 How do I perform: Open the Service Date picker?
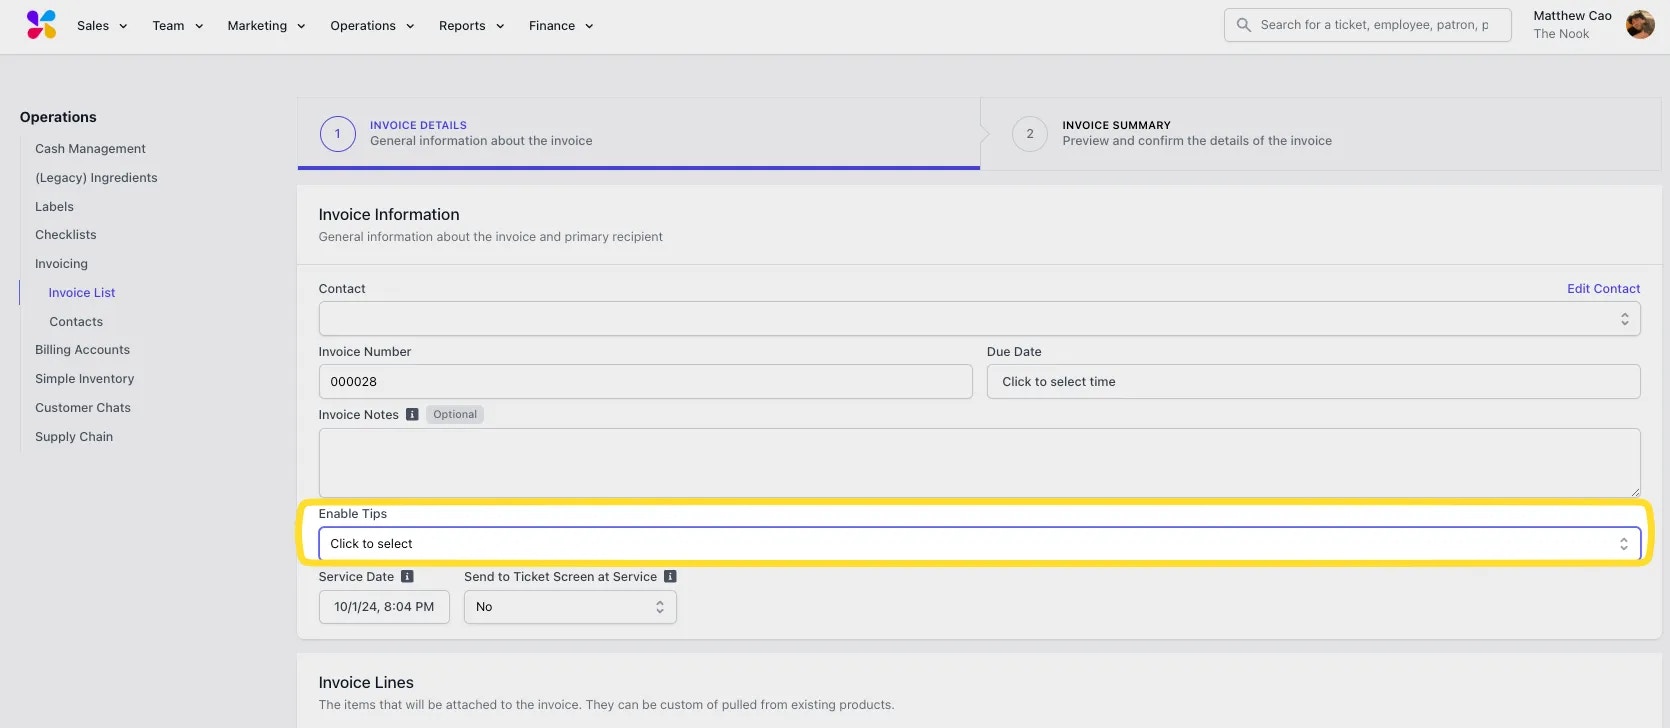tap(384, 607)
